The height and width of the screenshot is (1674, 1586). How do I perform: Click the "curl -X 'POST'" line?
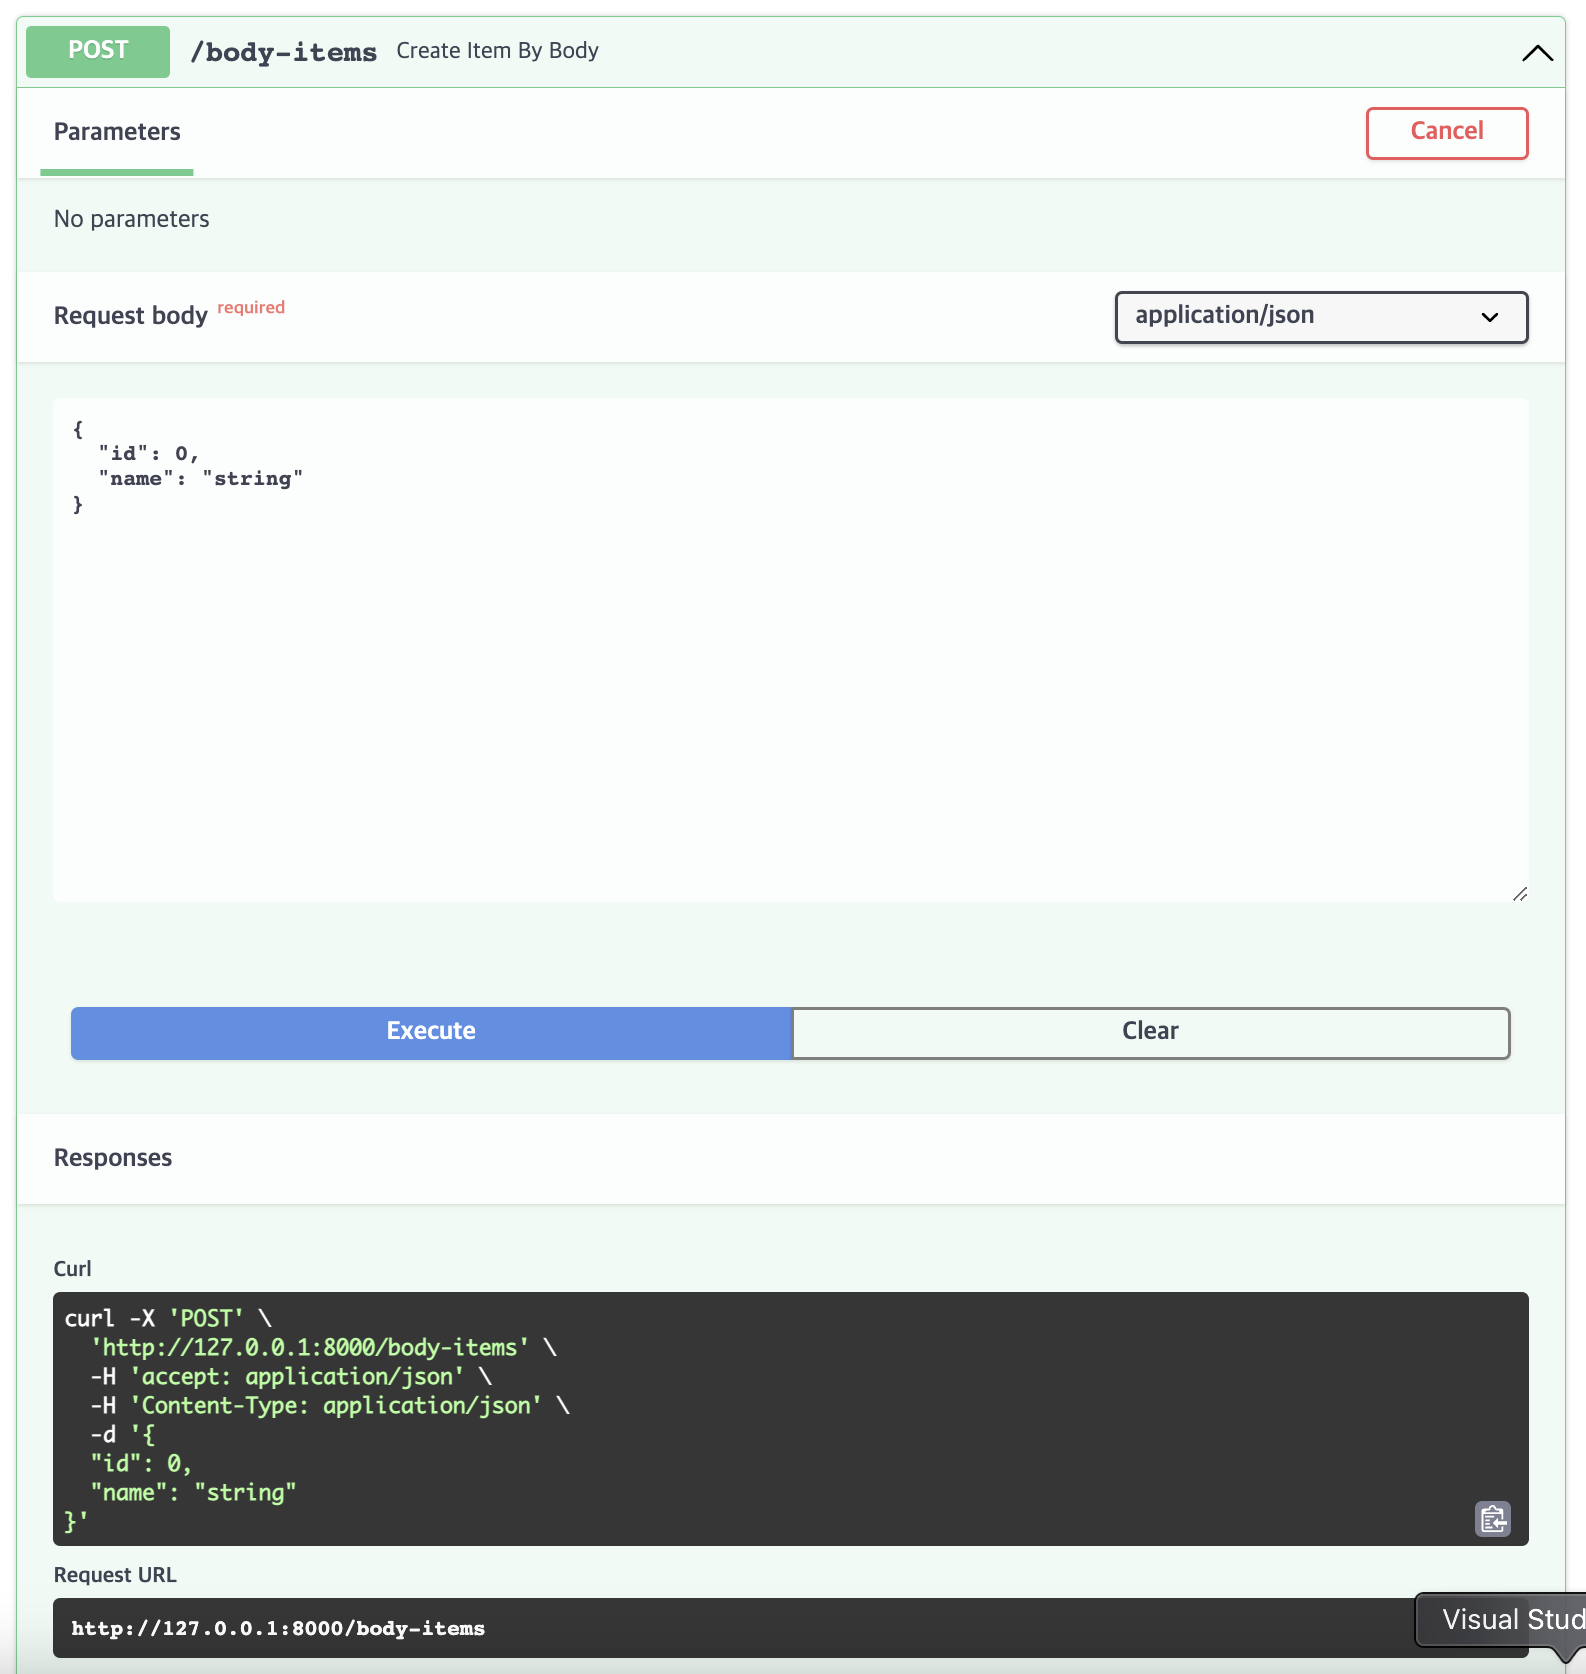(x=168, y=1318)
